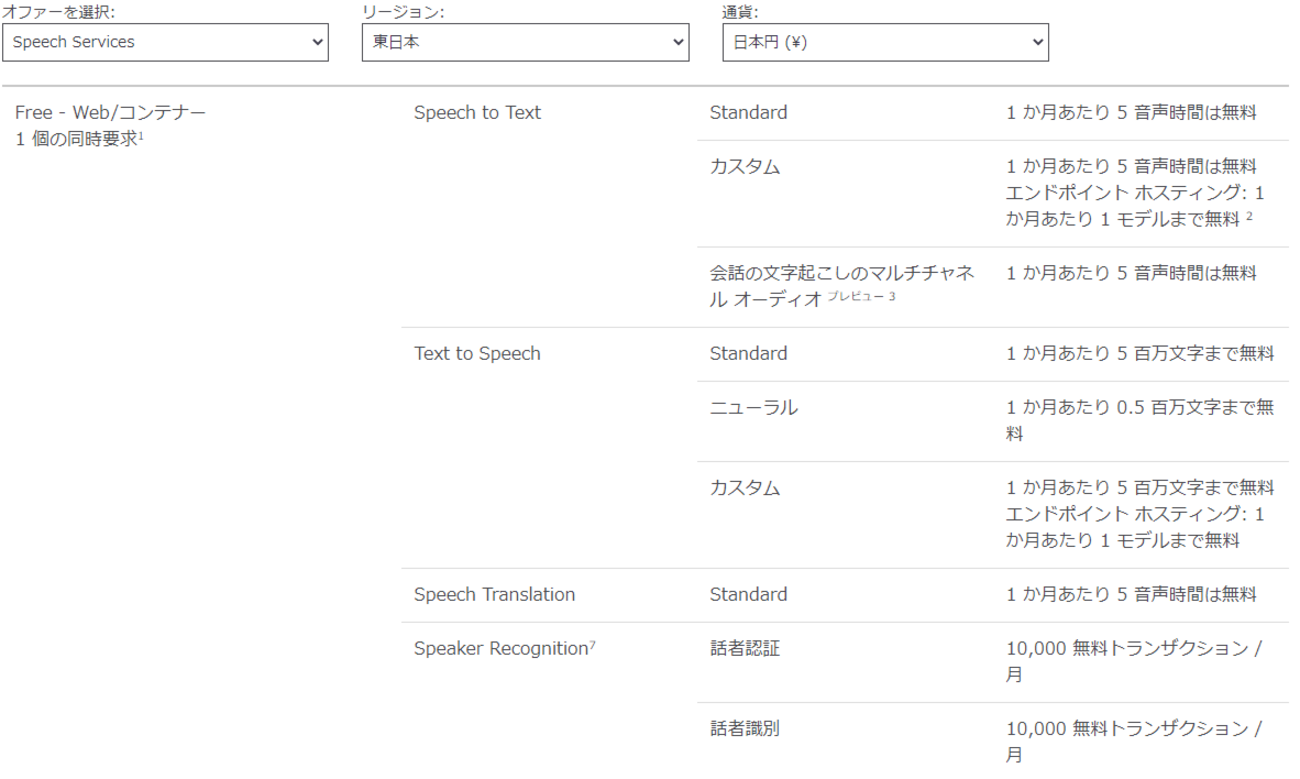Click footnote 7 beside Speaker Recognition

point(592,645)
